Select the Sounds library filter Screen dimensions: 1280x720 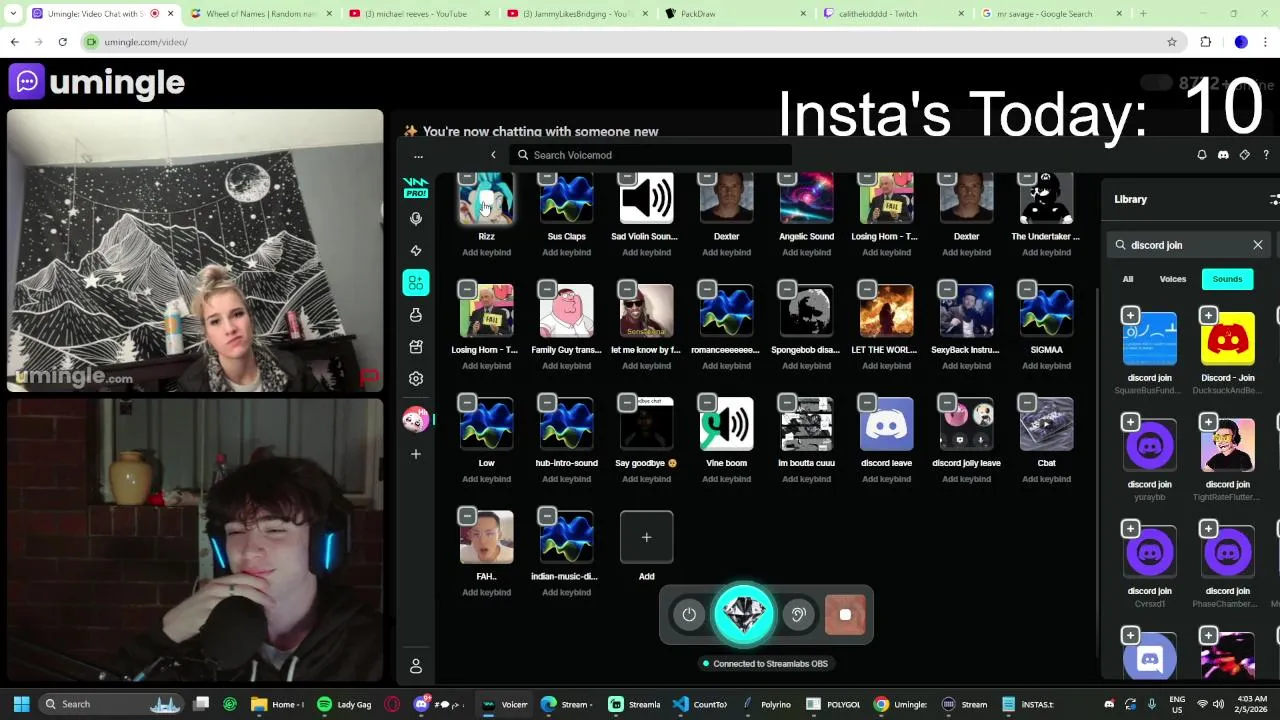tap(1227, 279)
